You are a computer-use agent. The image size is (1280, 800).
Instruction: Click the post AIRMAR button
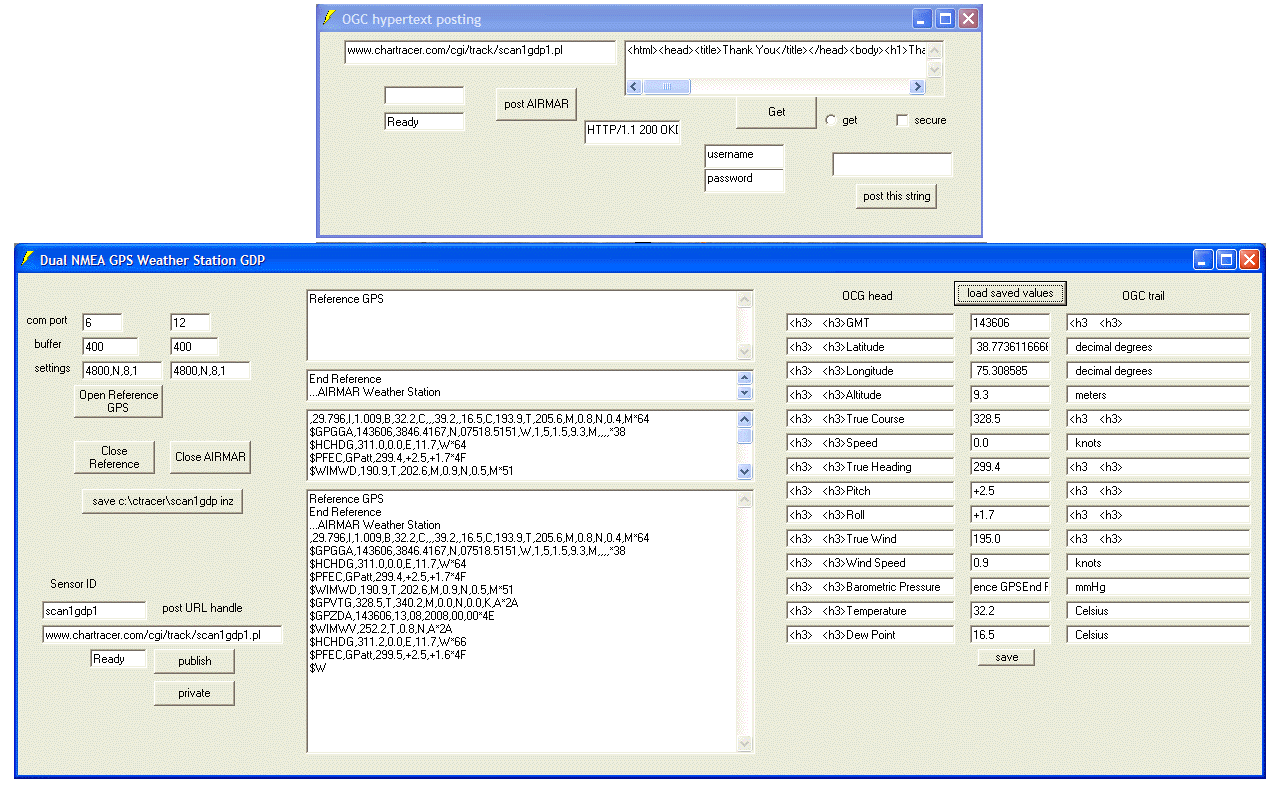click(536, 104)
